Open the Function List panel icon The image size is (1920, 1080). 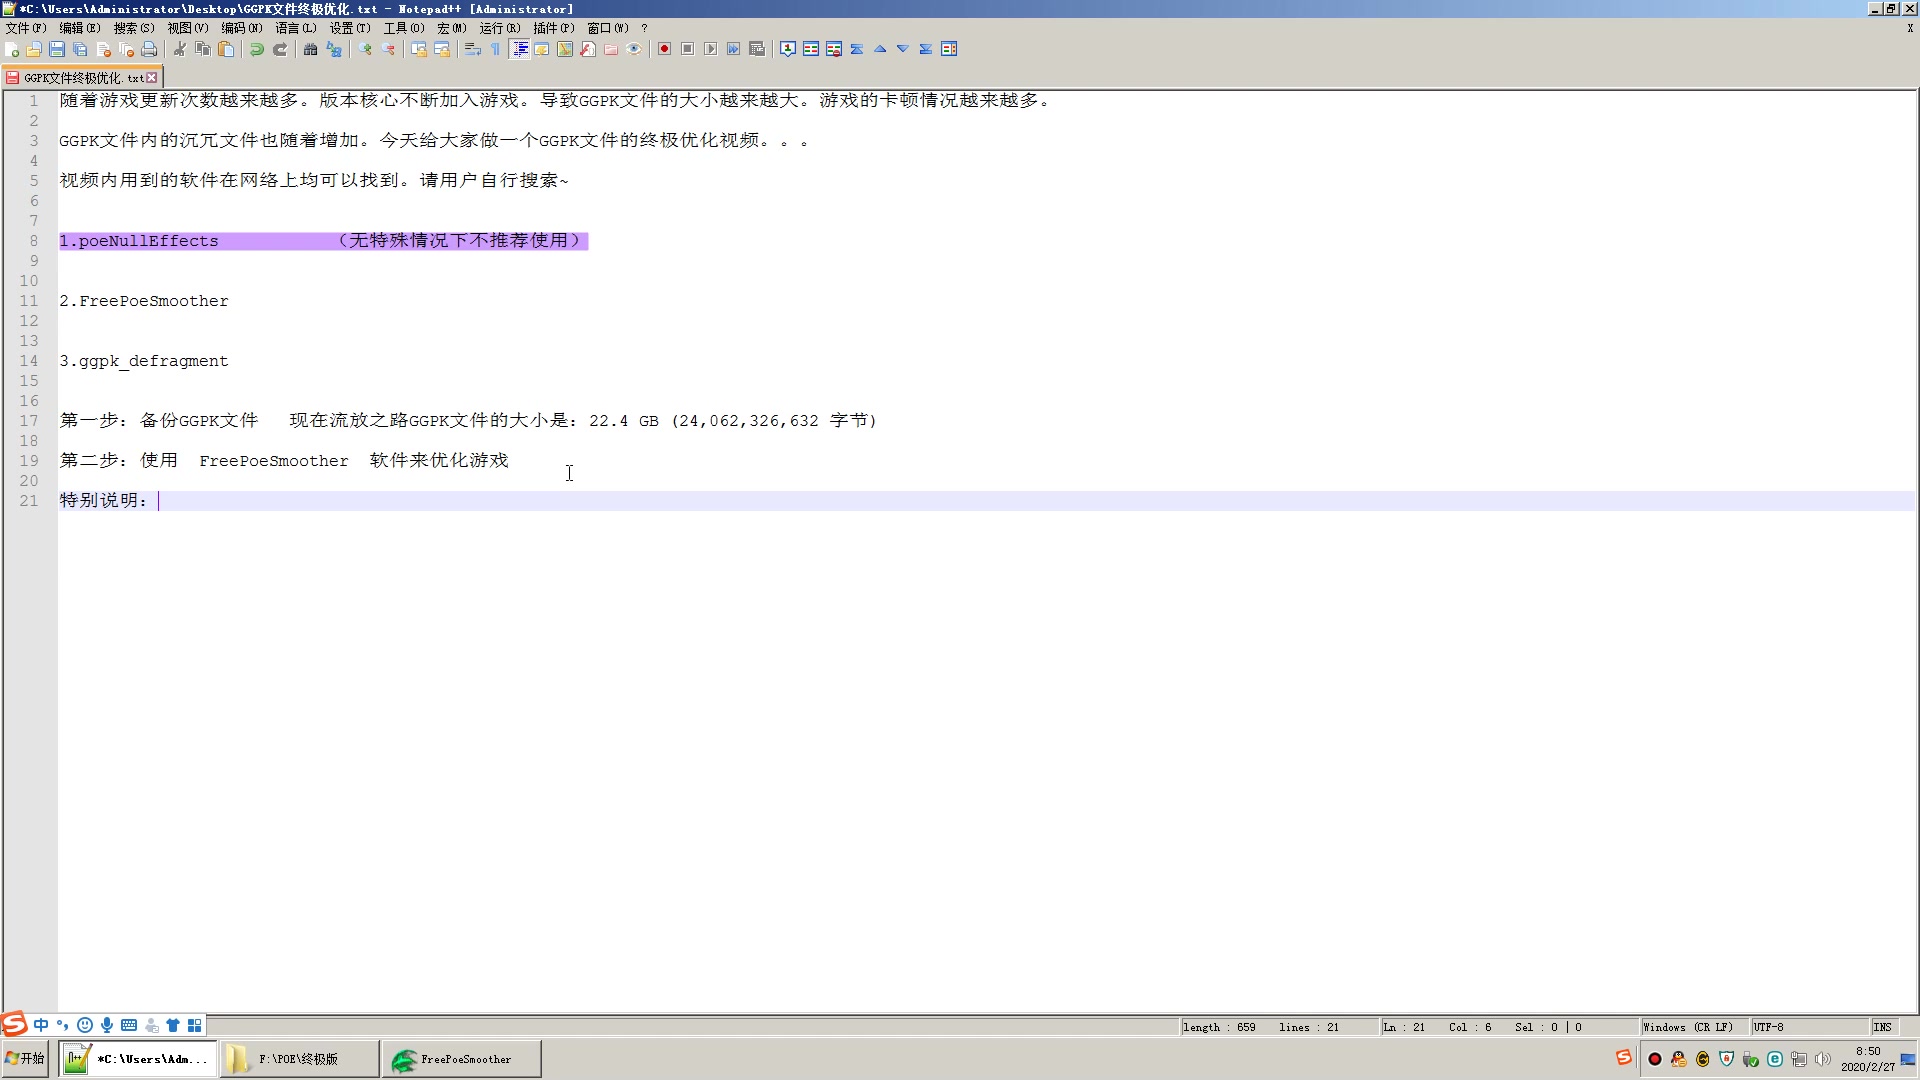pos(588,49)
